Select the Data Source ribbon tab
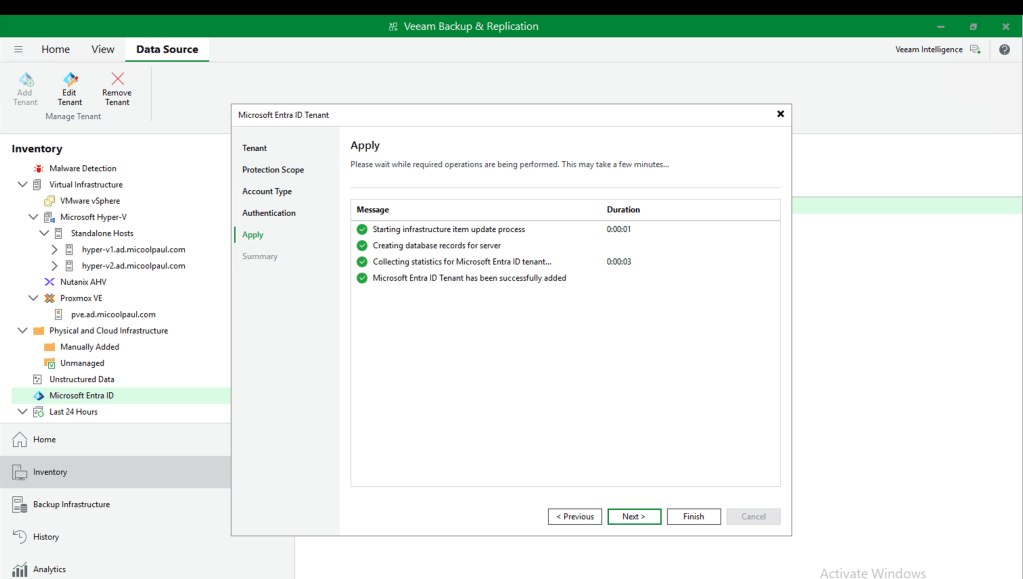Image resolution: width=1023 pixels, height=579 pixels. point(167,50)
